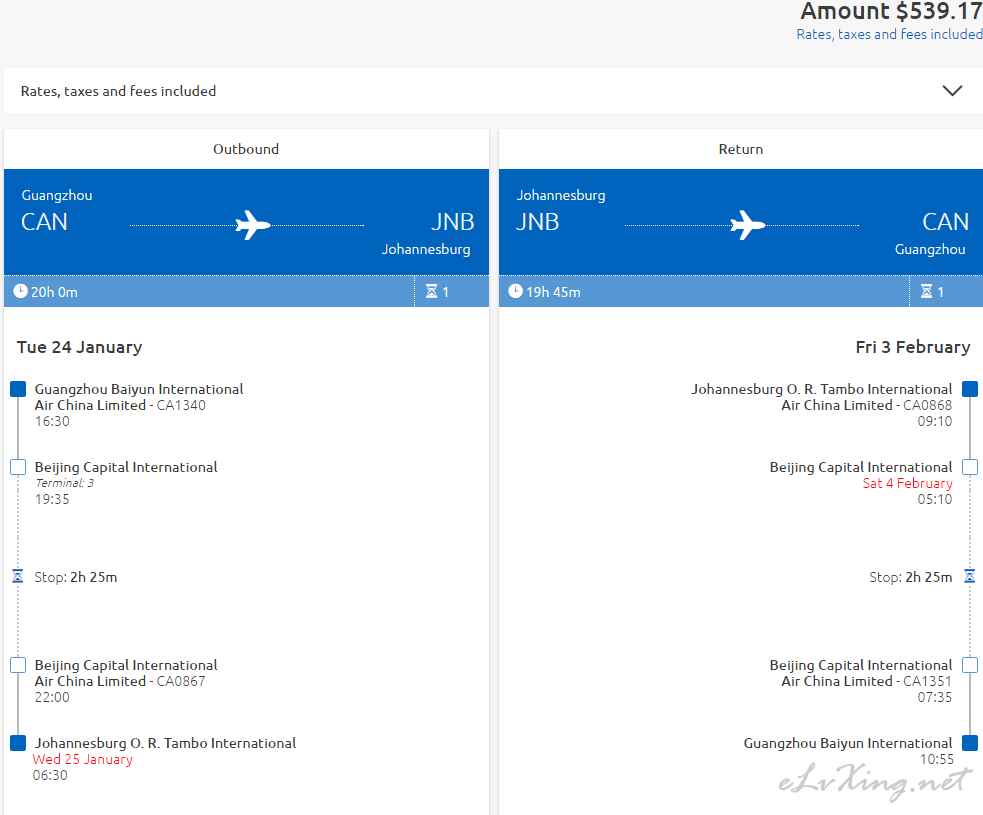Image resolution: width=983 pixels, height=815 pixels.
Task: Click the outbound duration clock icon
Action: [21, 292]
